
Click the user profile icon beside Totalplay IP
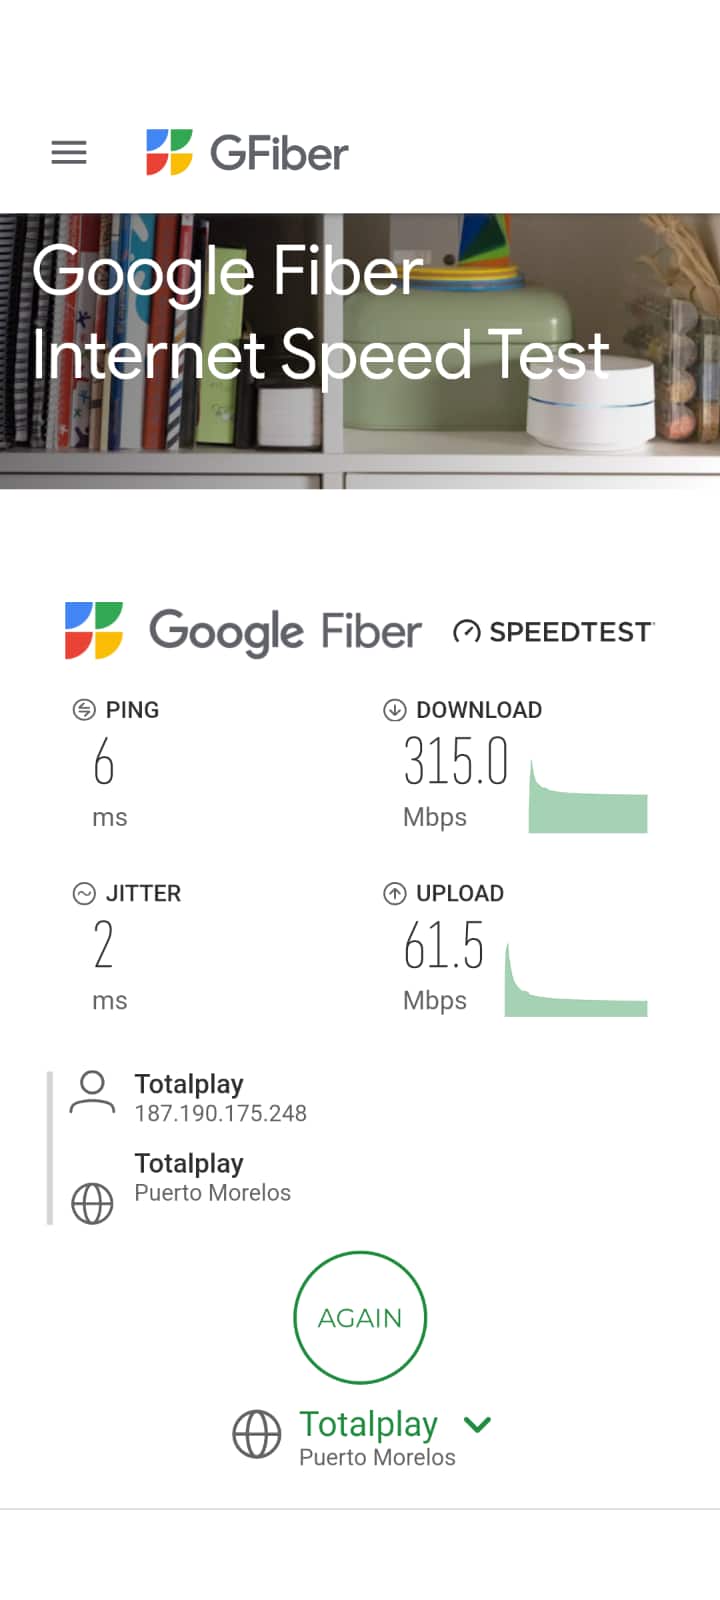coord(92,1092)
